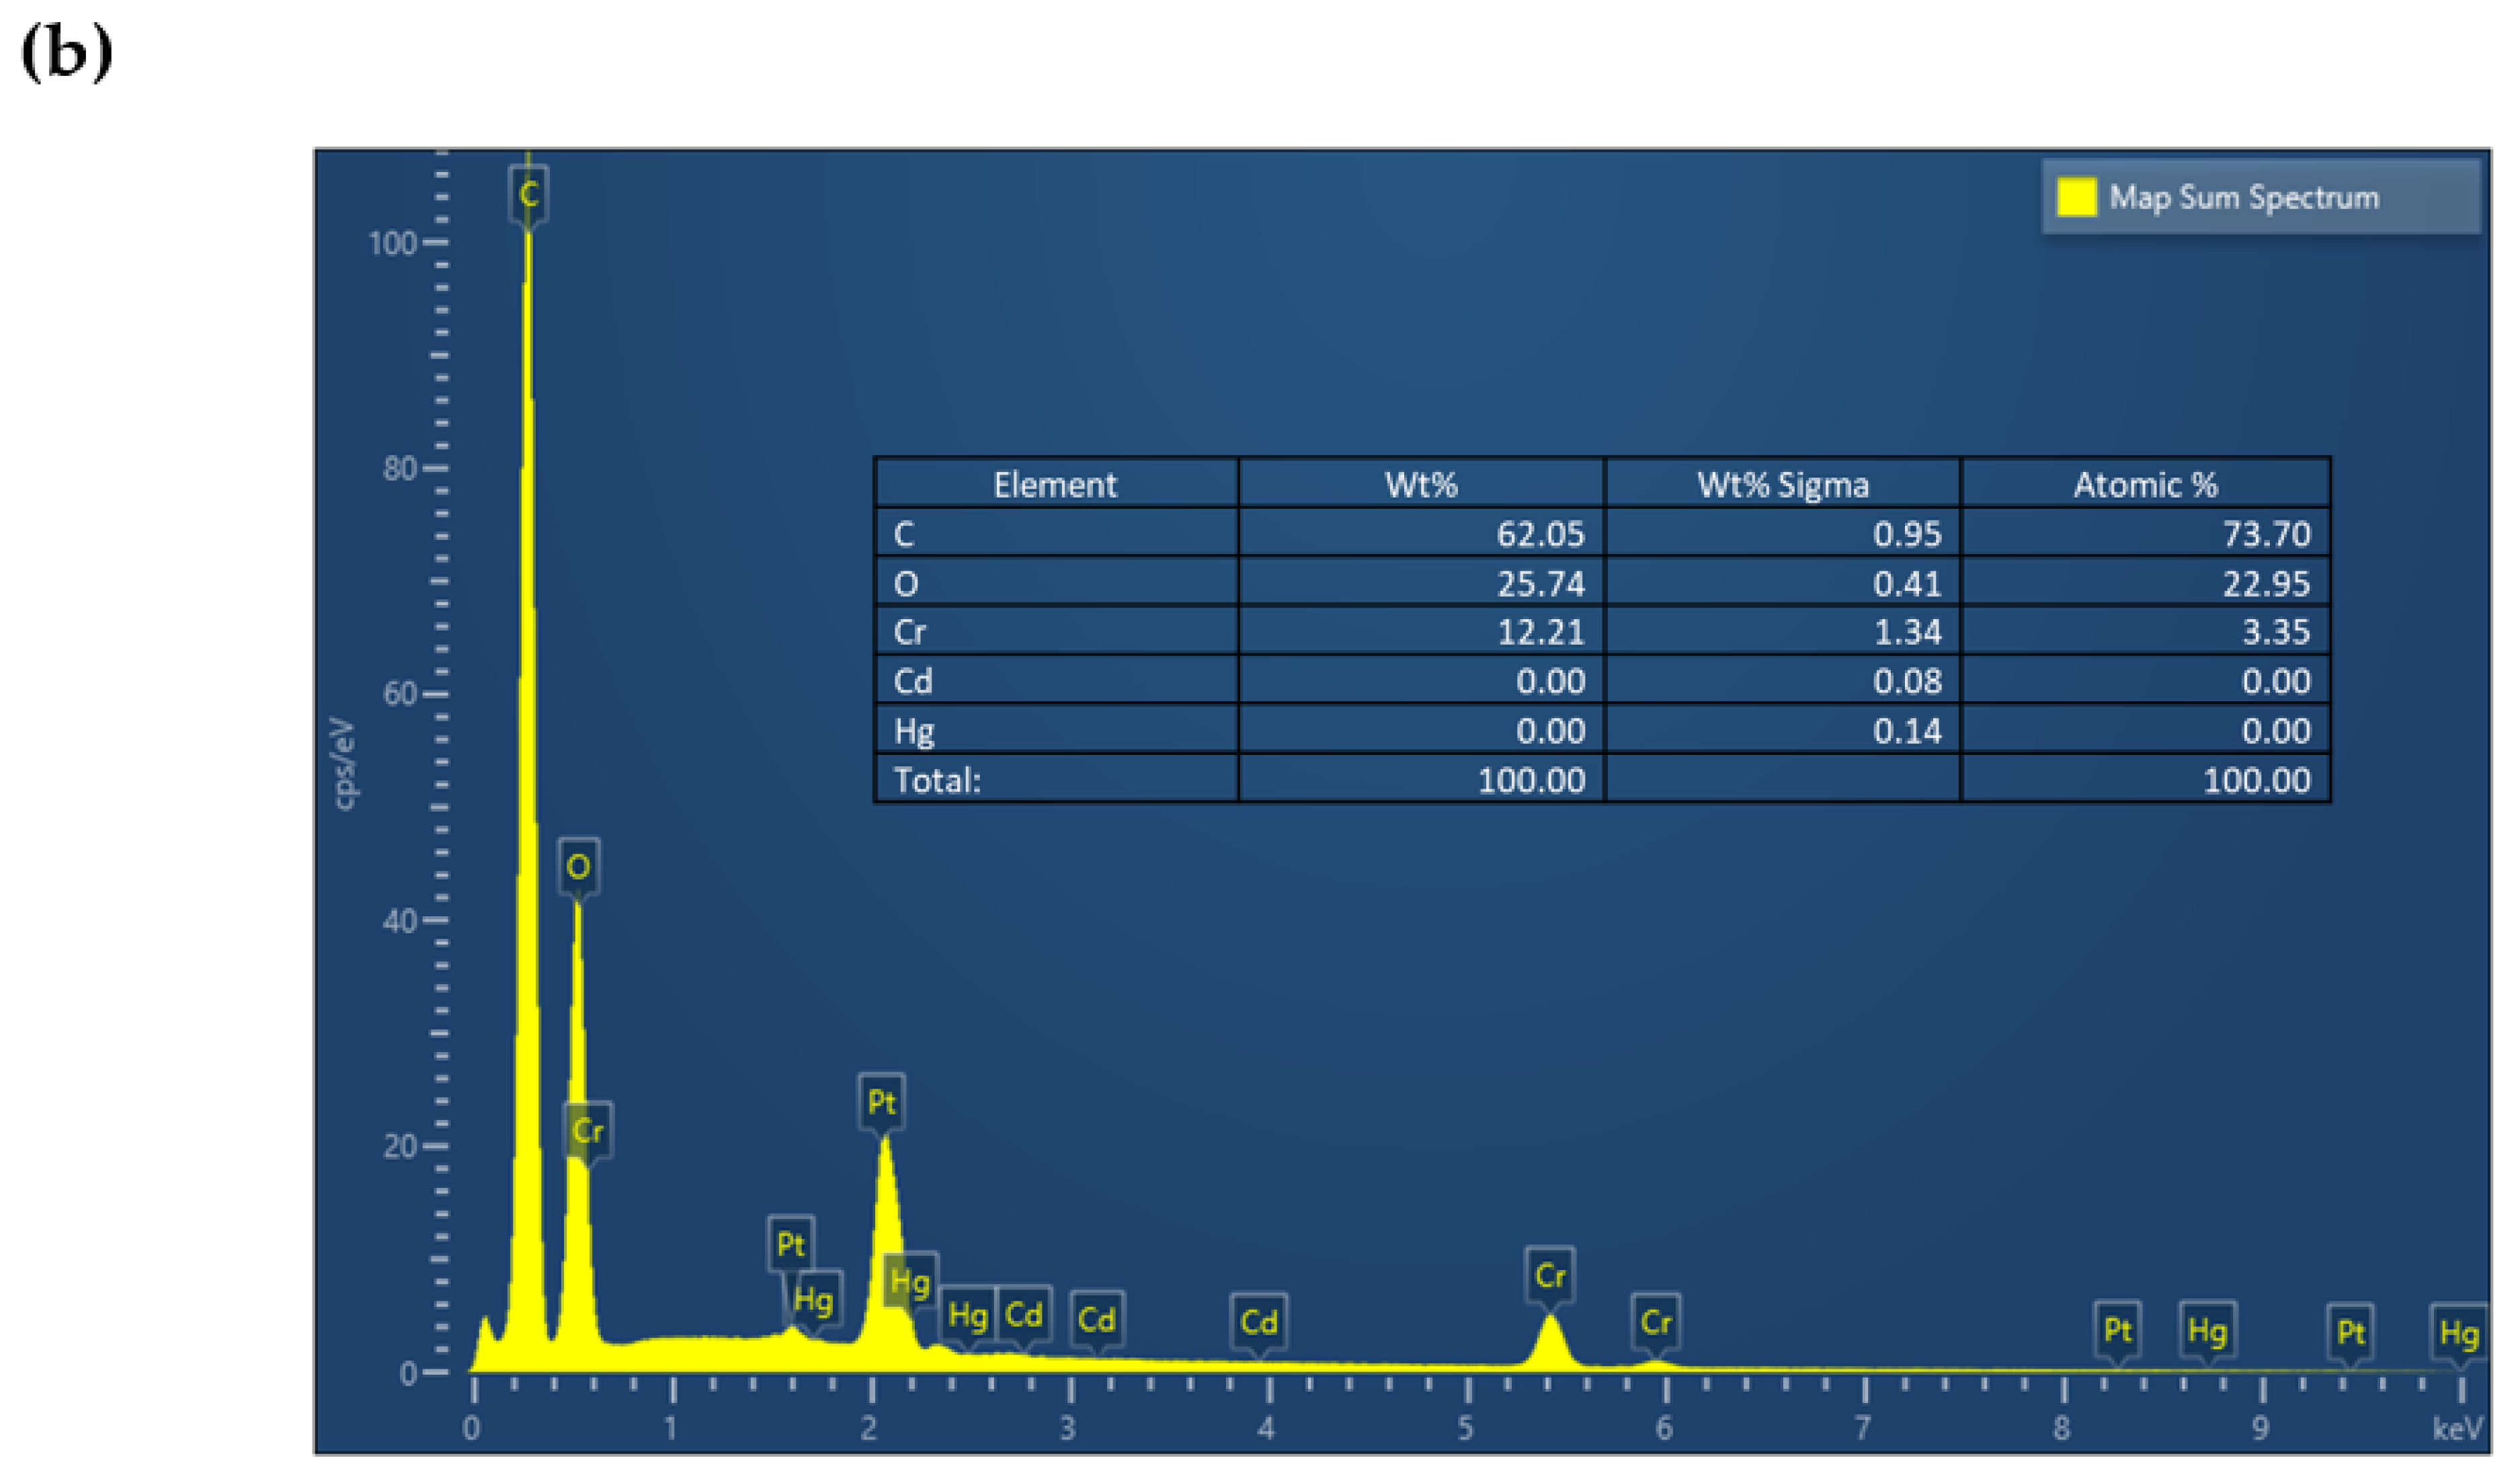Click the Cr label beside oxygen peak
This screenshot has width=2520, height=1481.
587,1131
